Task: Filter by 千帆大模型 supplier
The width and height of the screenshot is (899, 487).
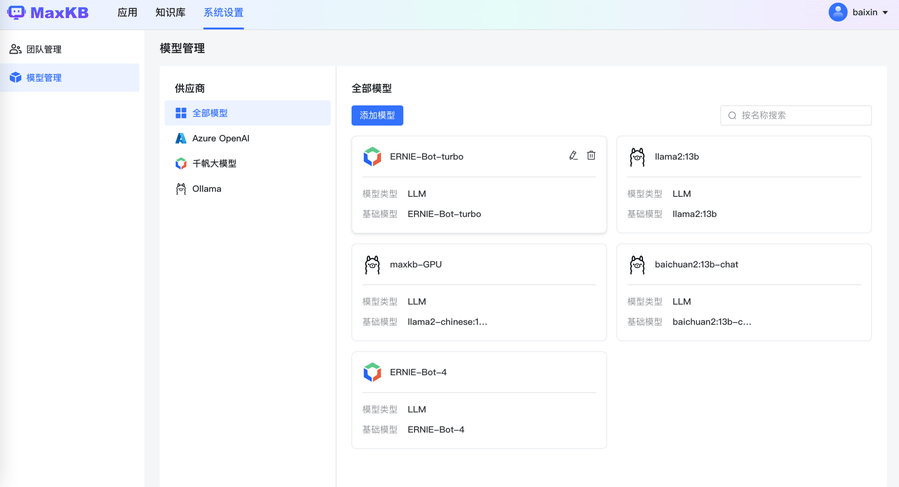Action: [x=248, y=163]
